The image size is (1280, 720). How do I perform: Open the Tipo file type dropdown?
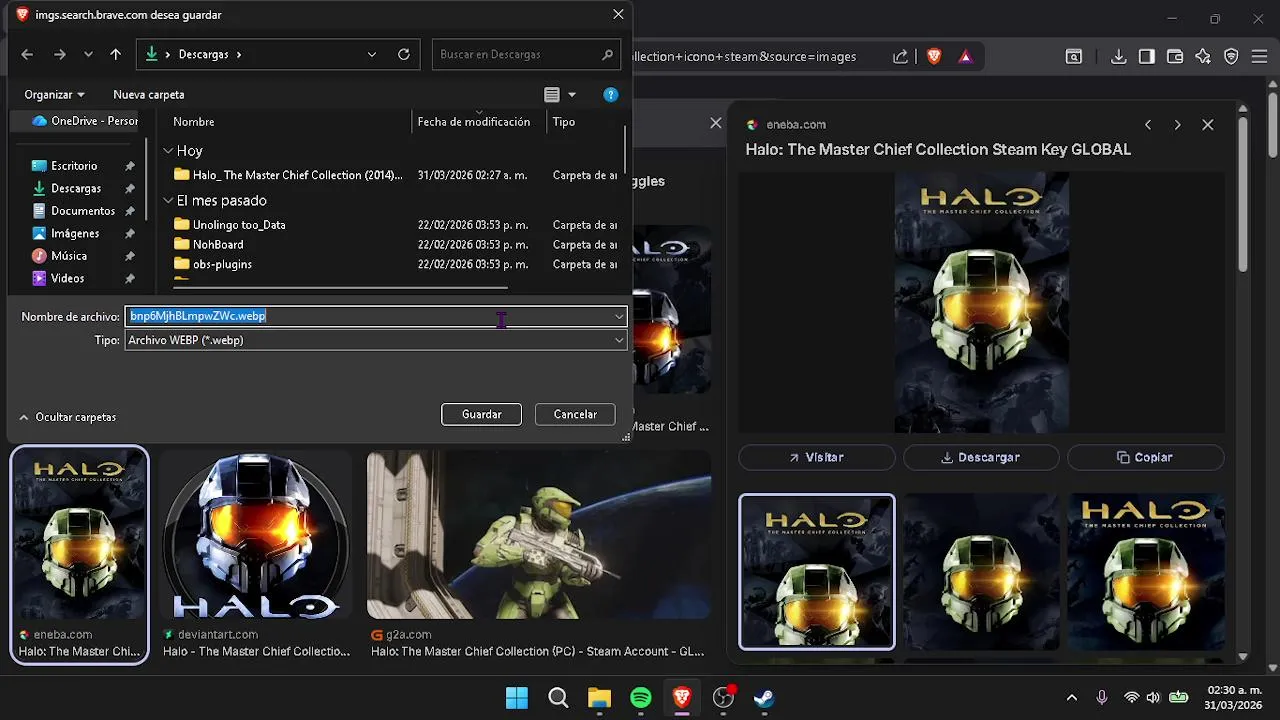click(376, 340)
